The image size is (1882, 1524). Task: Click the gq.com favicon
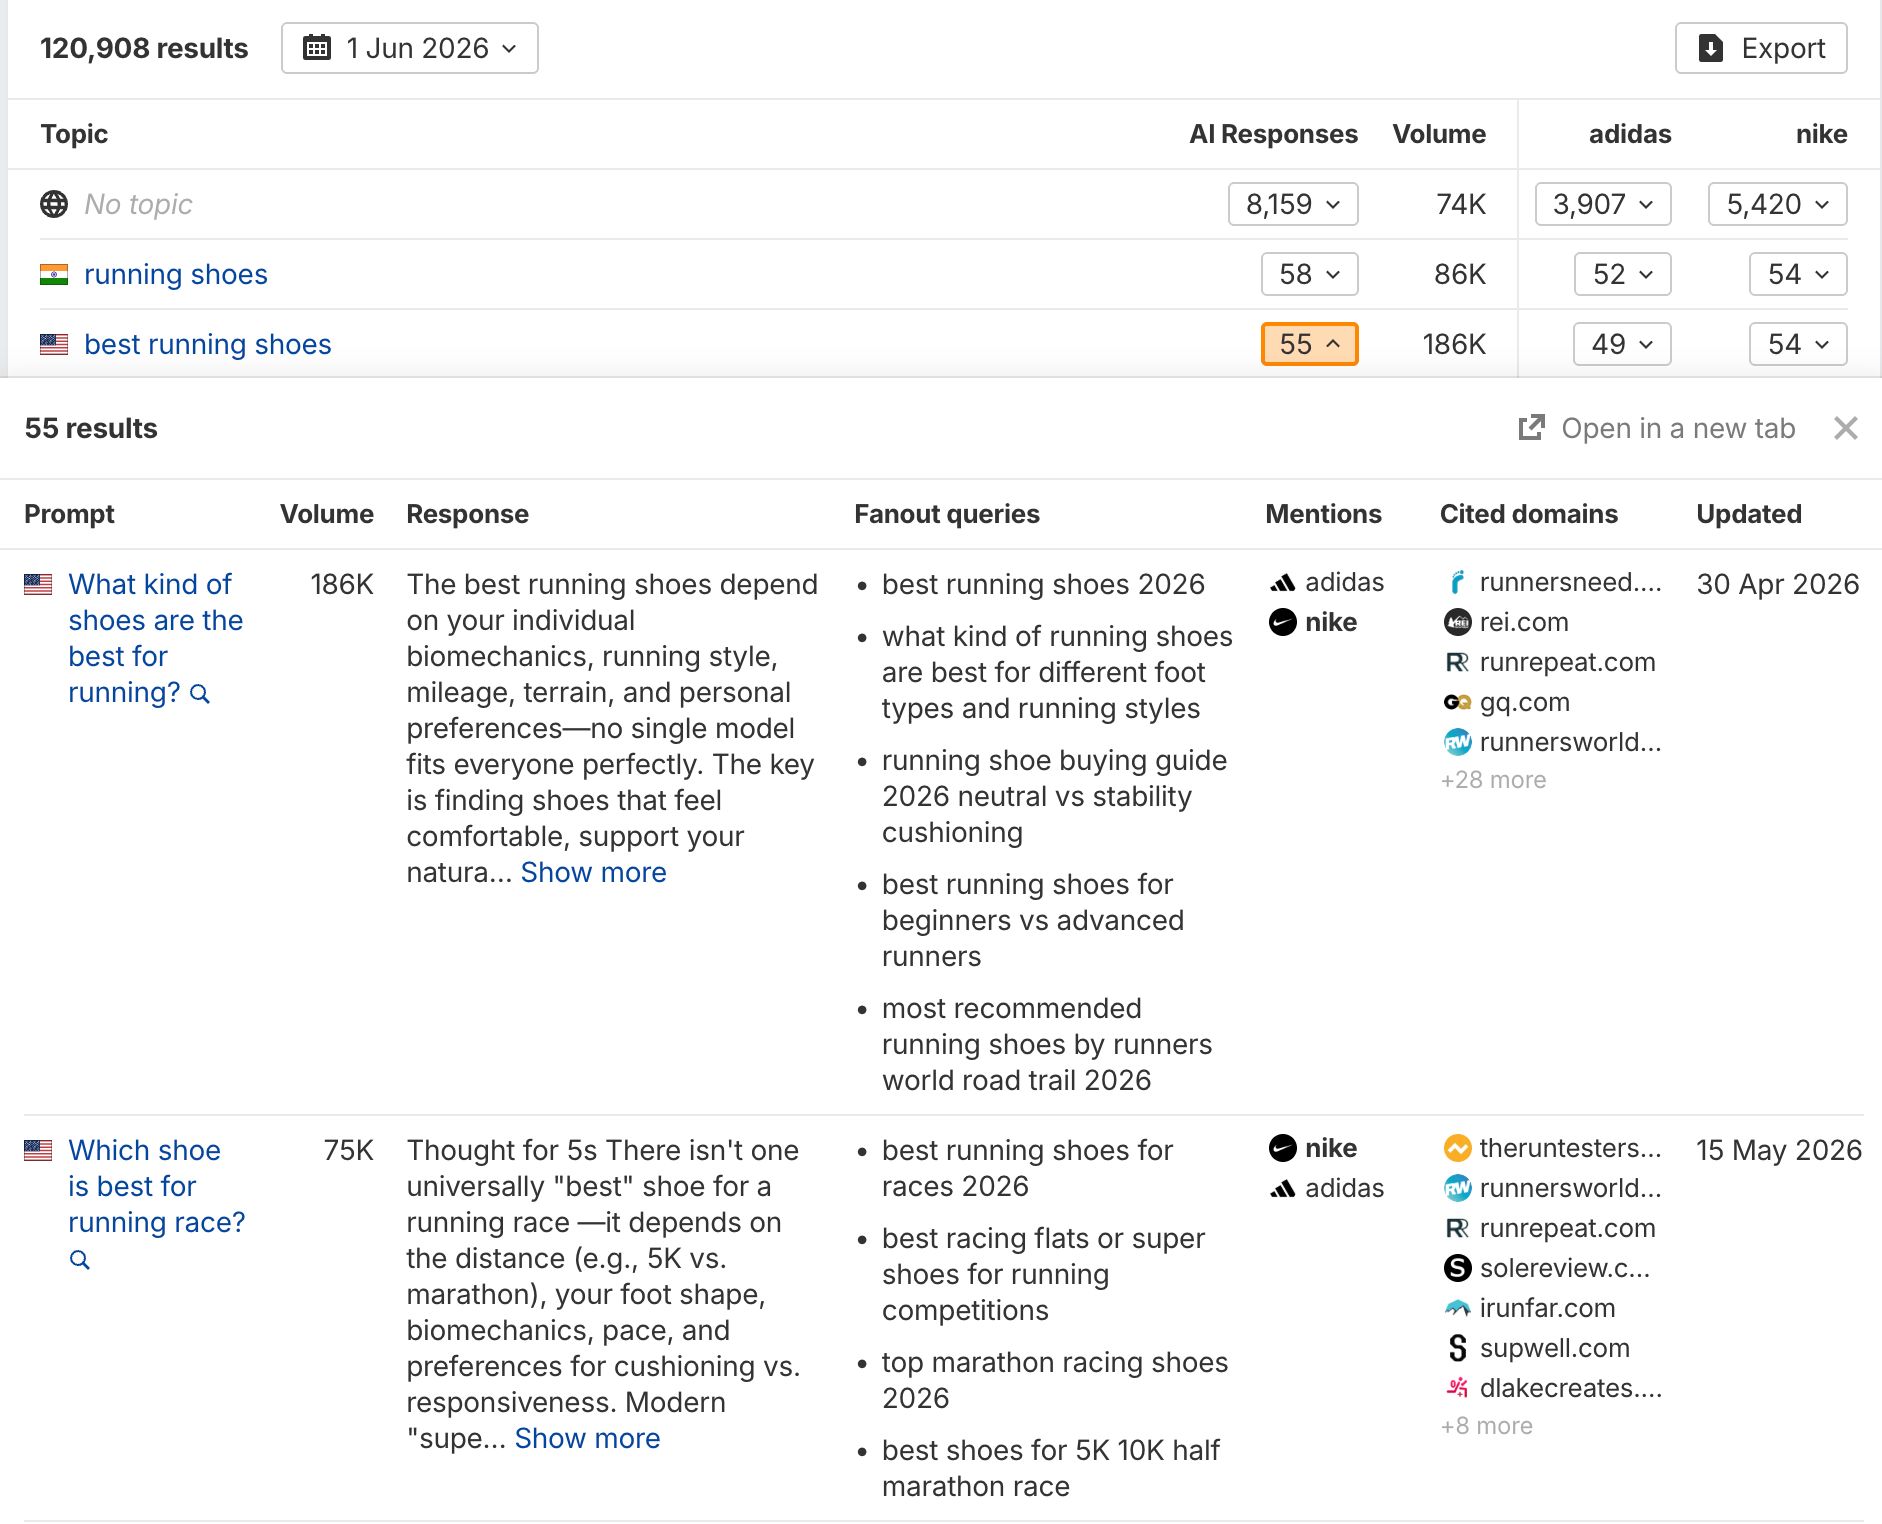[1458, 702]
